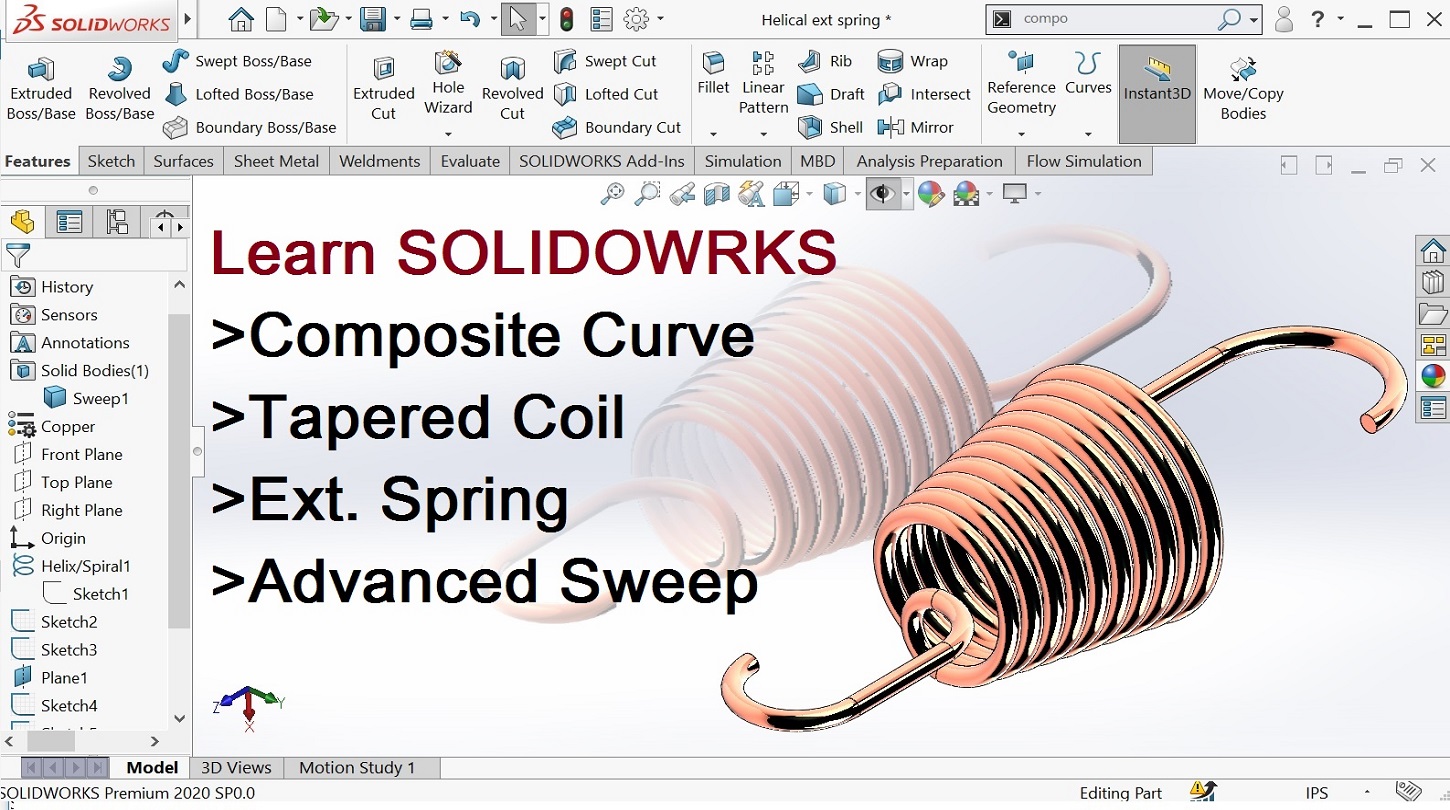Select the Swept Cut tool

pyautogui.click(x=605, y=61)
